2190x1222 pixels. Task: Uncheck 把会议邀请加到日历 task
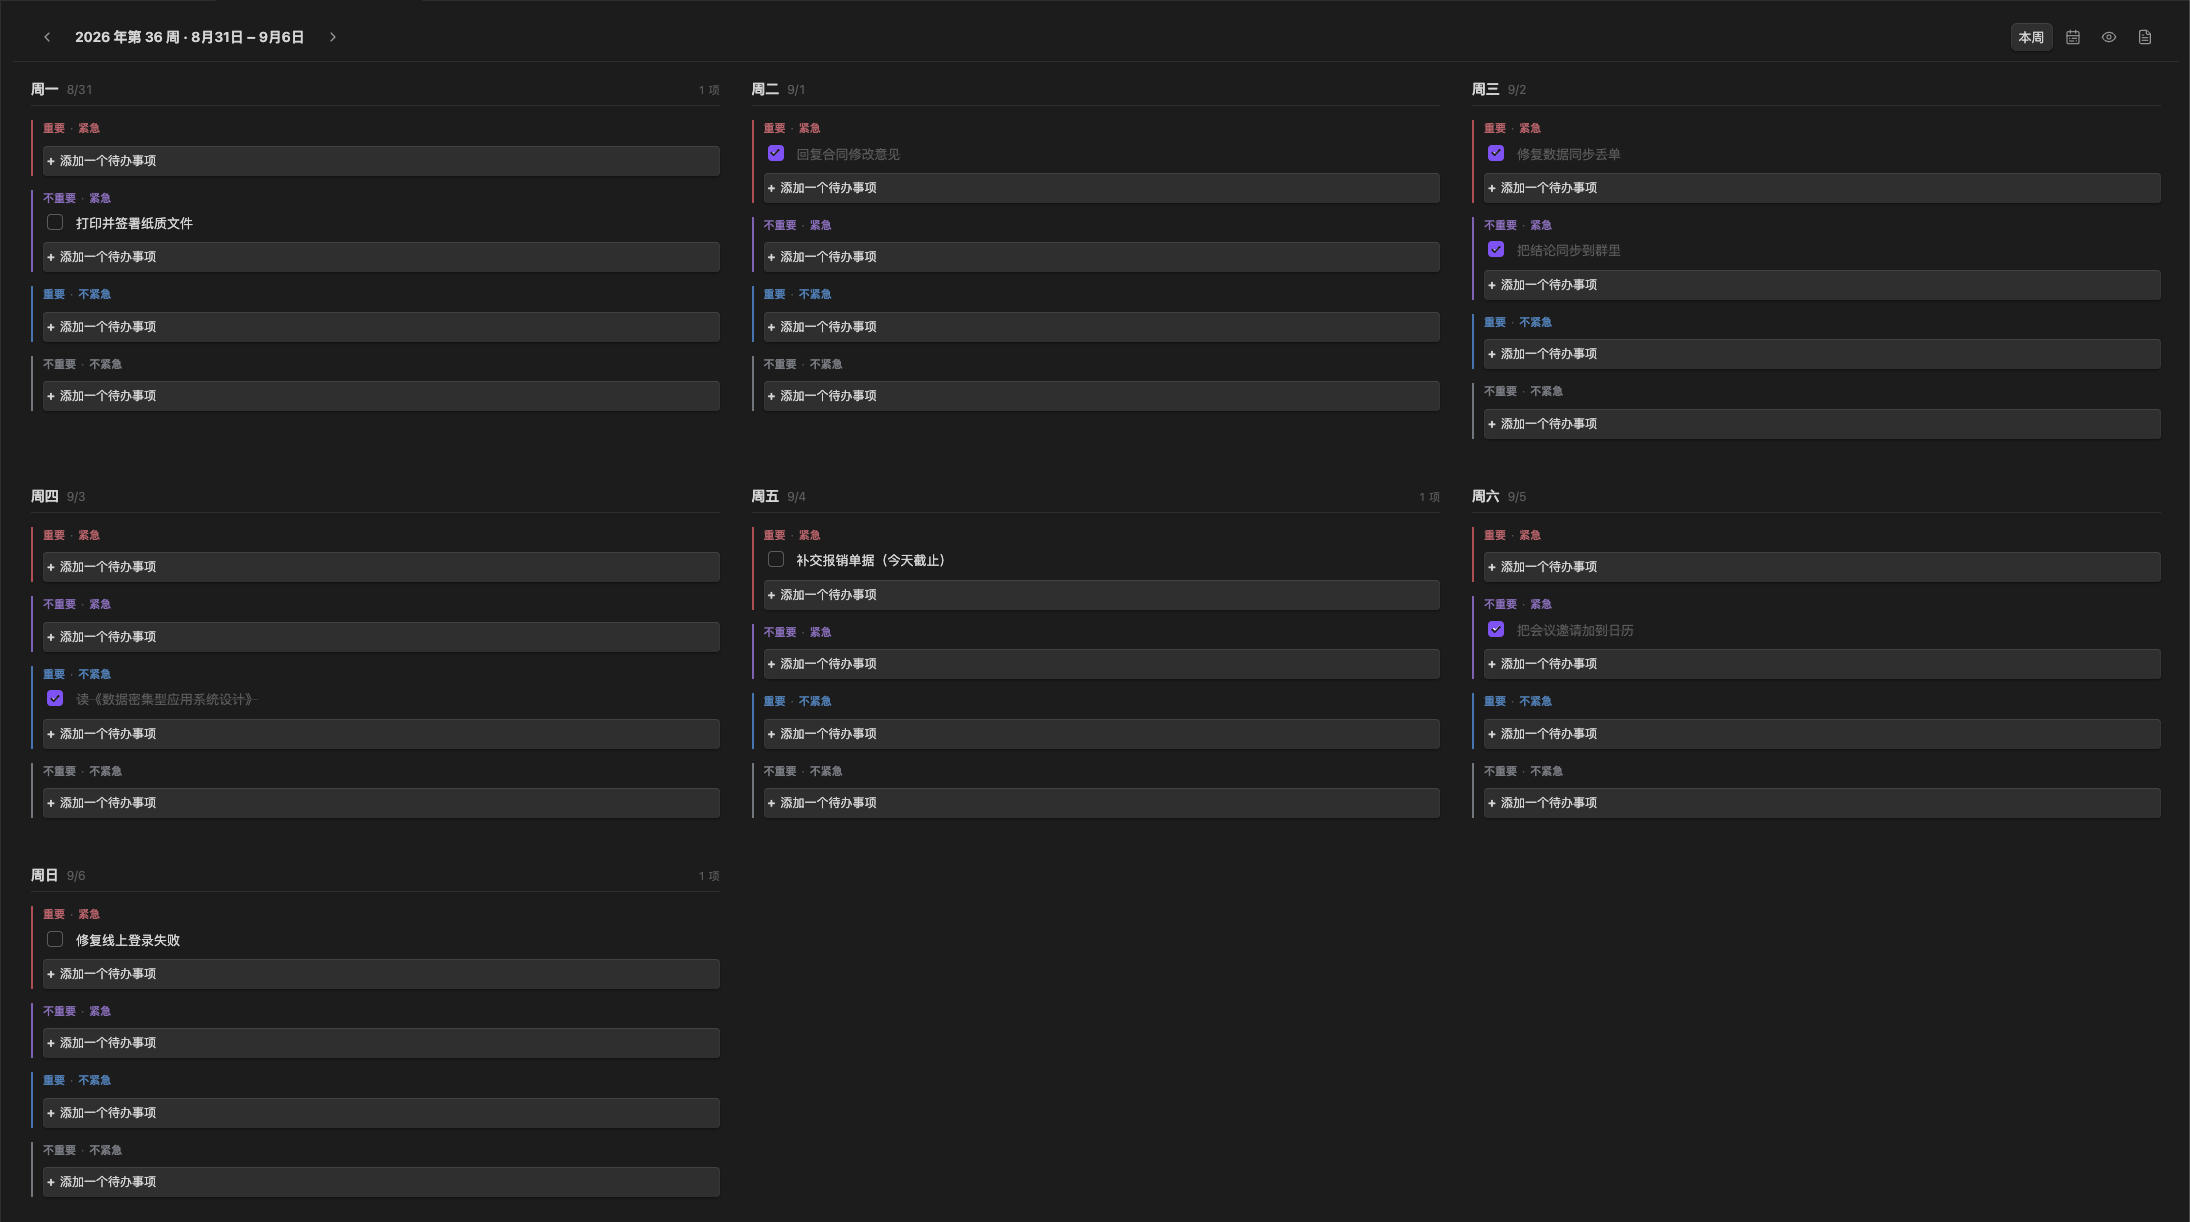point(1496,630)
